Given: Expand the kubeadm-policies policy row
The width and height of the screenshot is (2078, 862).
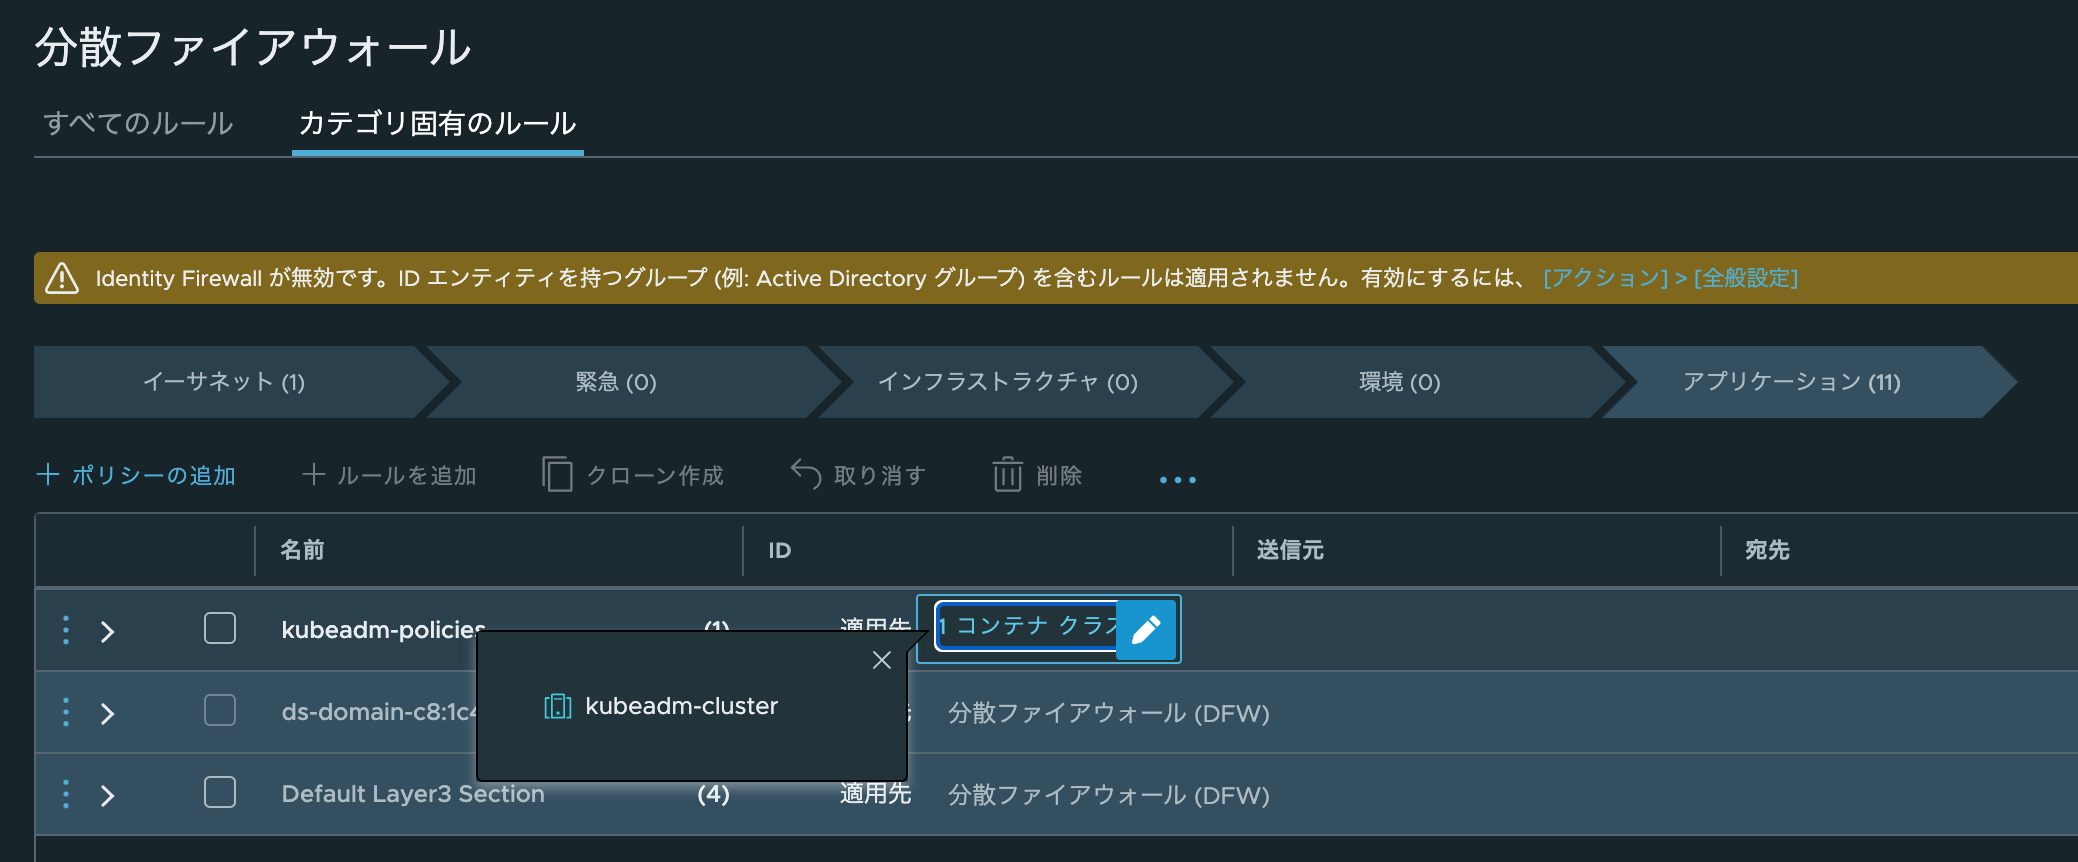Looking at the screenshot, I should (108, 632).
